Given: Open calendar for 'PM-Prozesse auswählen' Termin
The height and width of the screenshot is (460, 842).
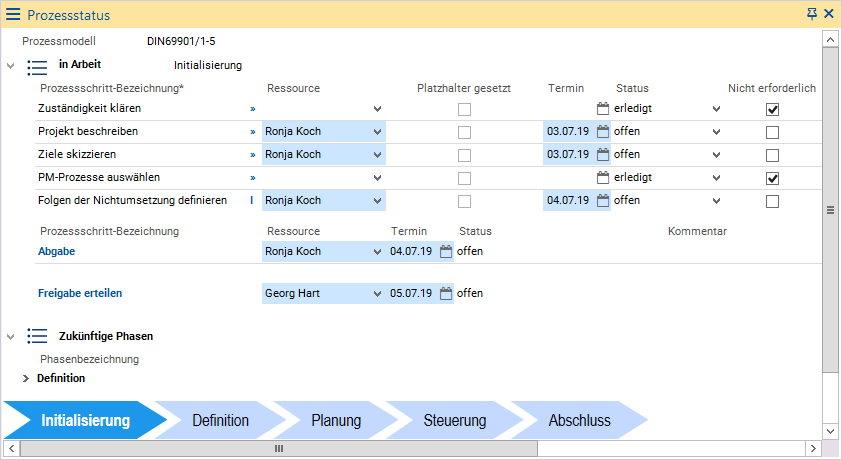Looking at the screenshot, I should coord(603,177).
